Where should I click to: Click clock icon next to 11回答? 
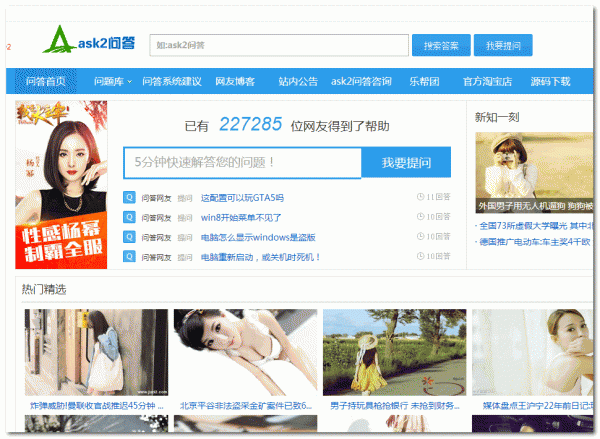click(420, 197)
